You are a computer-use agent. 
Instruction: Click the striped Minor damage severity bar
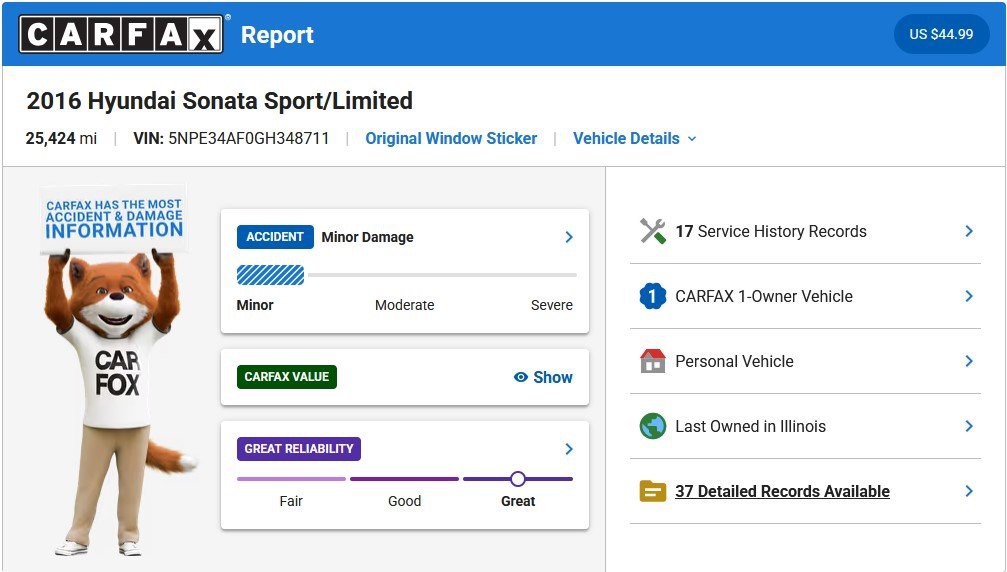(x=270, y=275)
